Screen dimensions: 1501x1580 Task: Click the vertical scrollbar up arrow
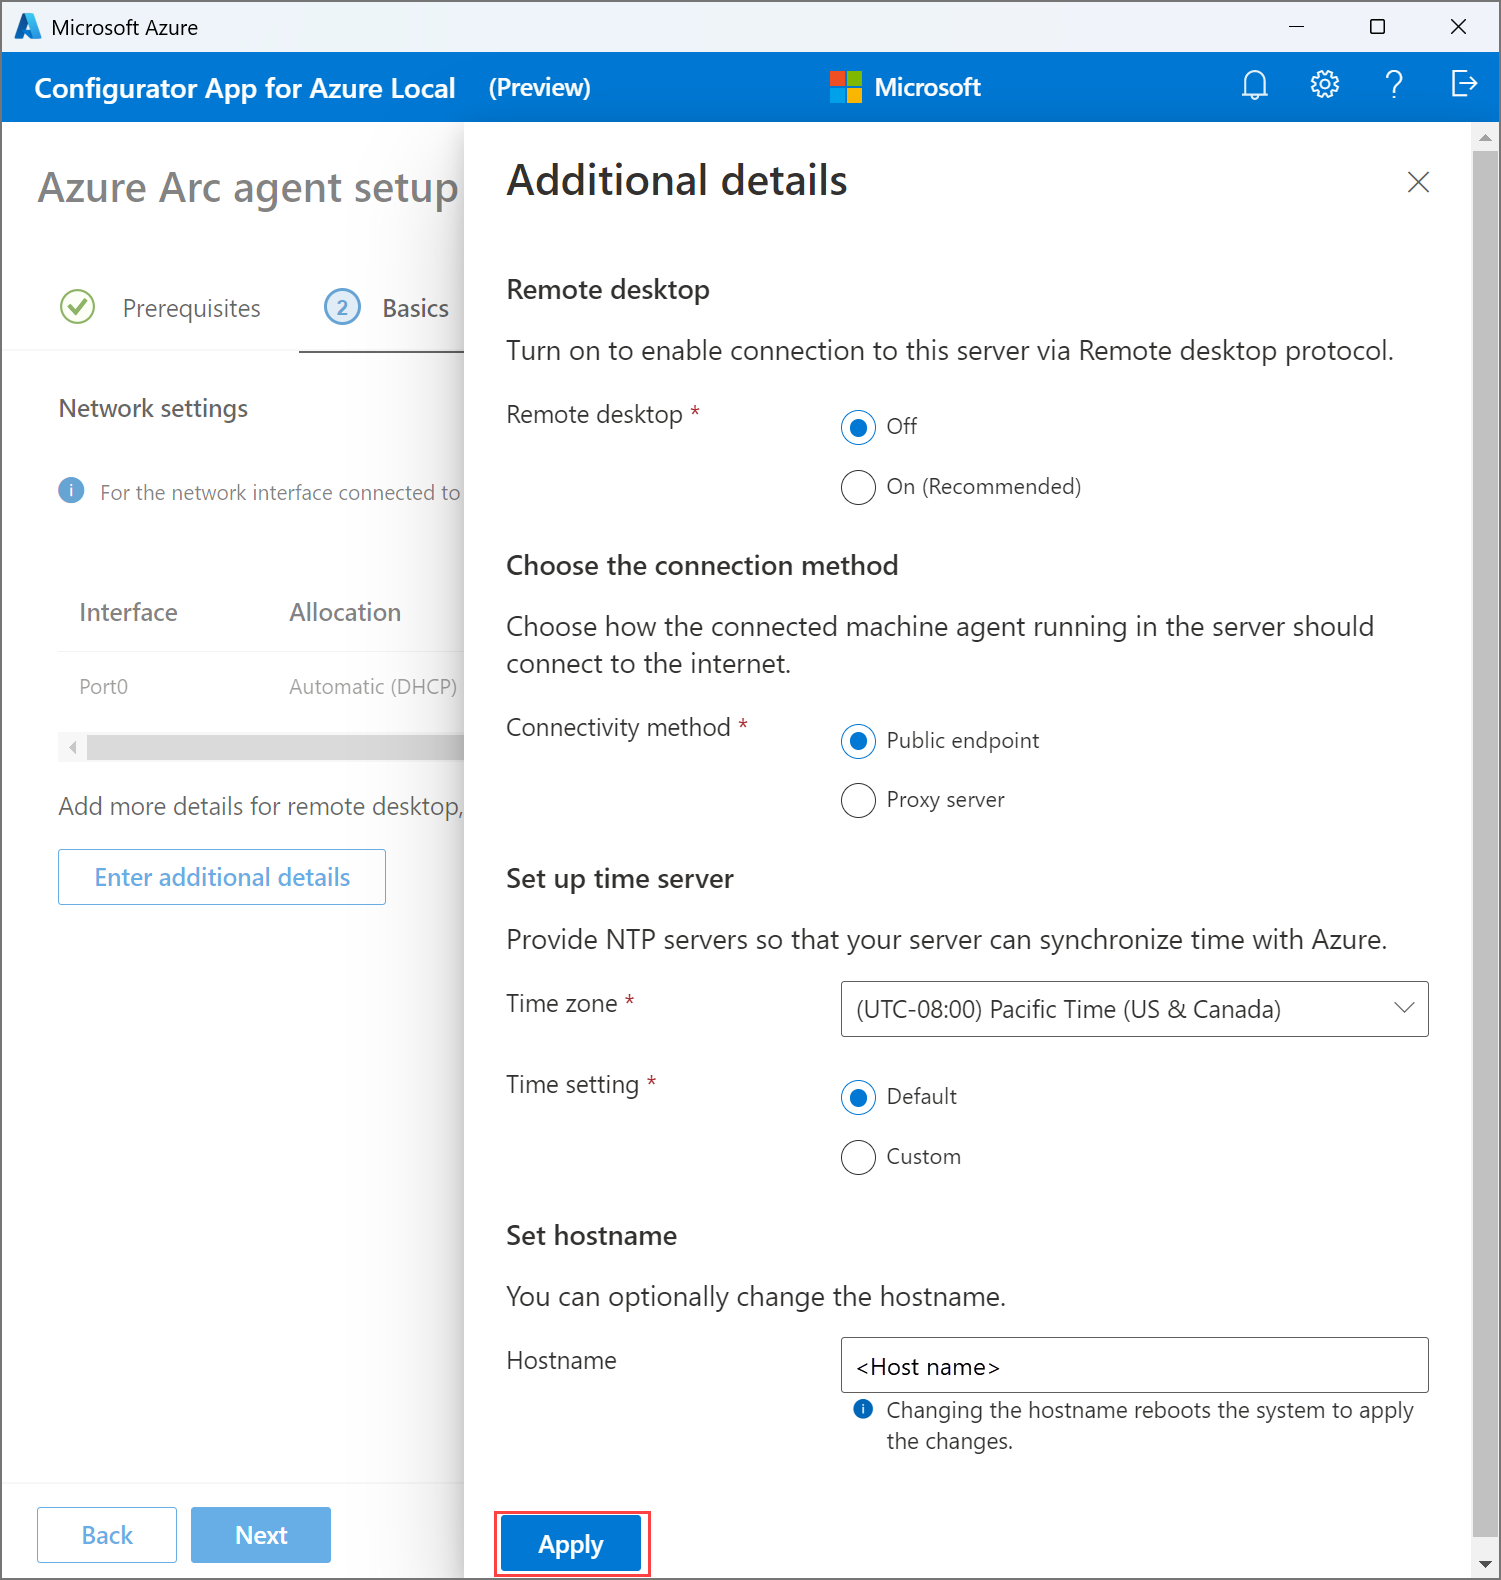click(x=1485, y=138)
